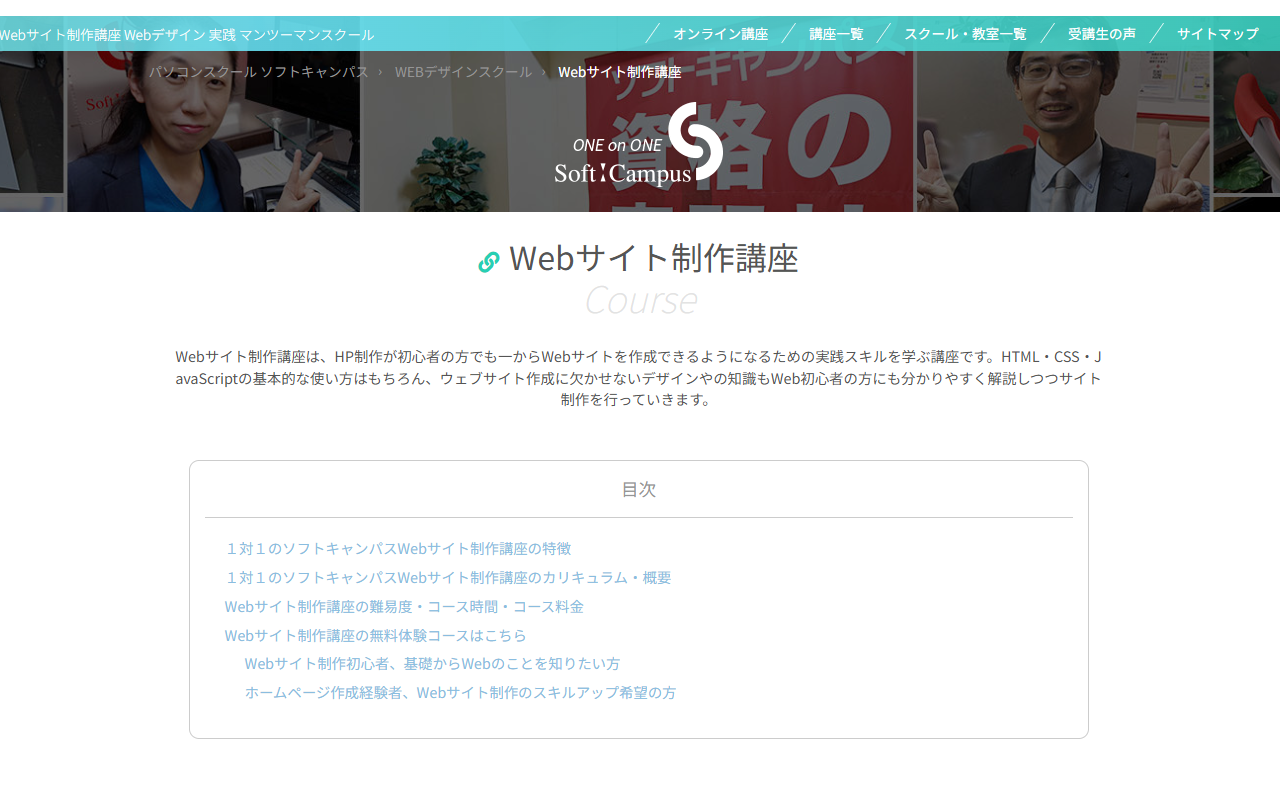Open スクール・教室一覧 from the navigation bar

coord(965,34)
